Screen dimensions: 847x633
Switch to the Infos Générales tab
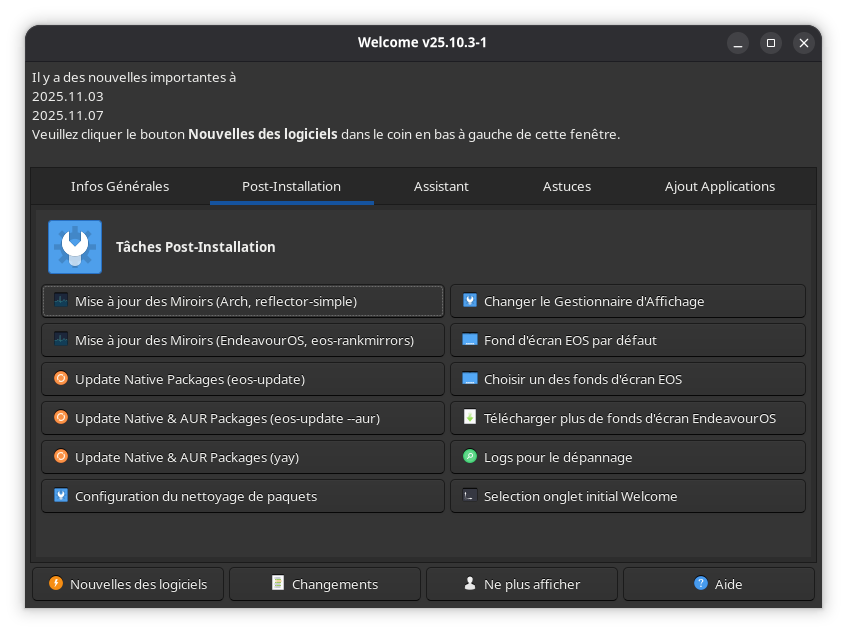(120, 186)
